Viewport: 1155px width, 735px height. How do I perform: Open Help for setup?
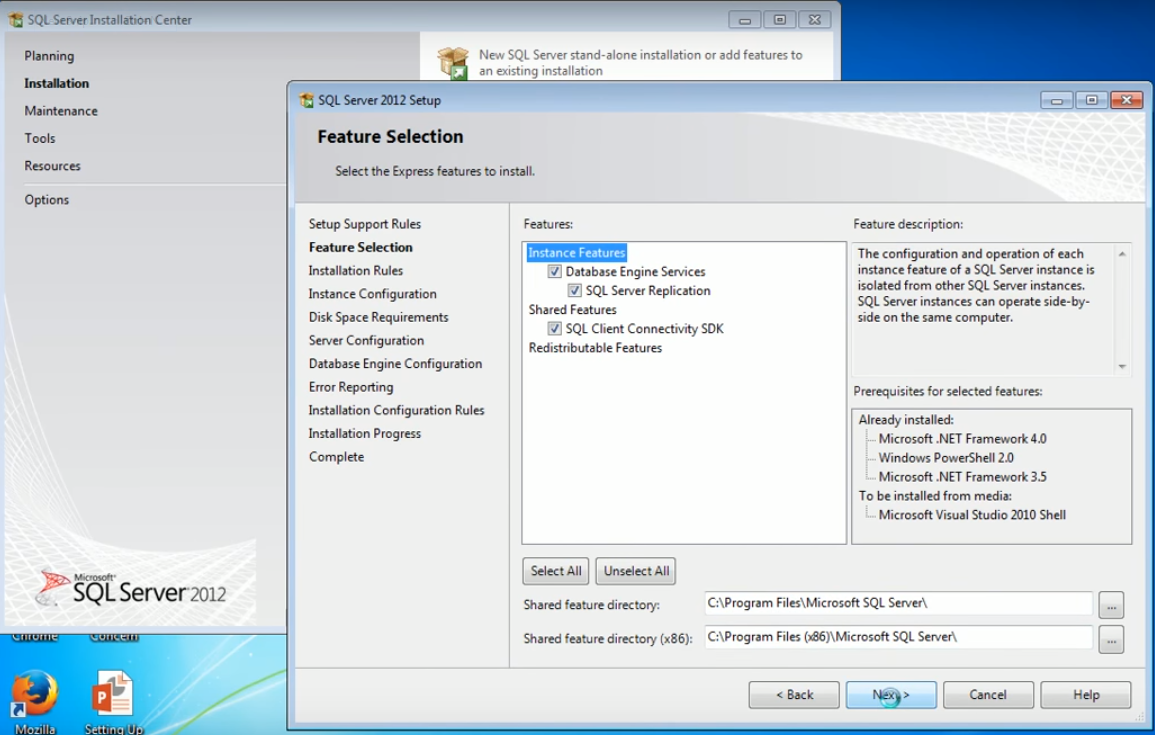[x=1086, y=694]
